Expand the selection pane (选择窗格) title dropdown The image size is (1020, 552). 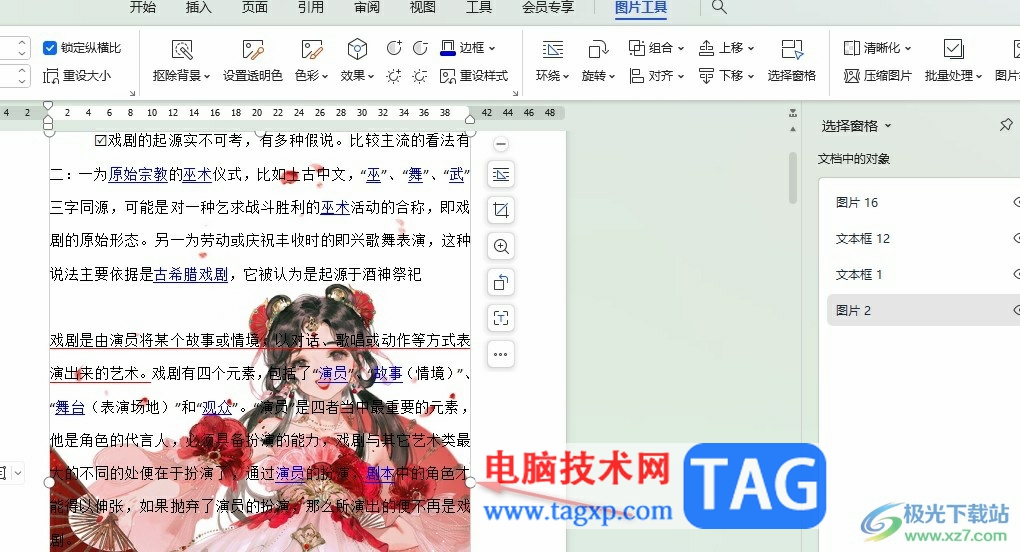point(888,126)
